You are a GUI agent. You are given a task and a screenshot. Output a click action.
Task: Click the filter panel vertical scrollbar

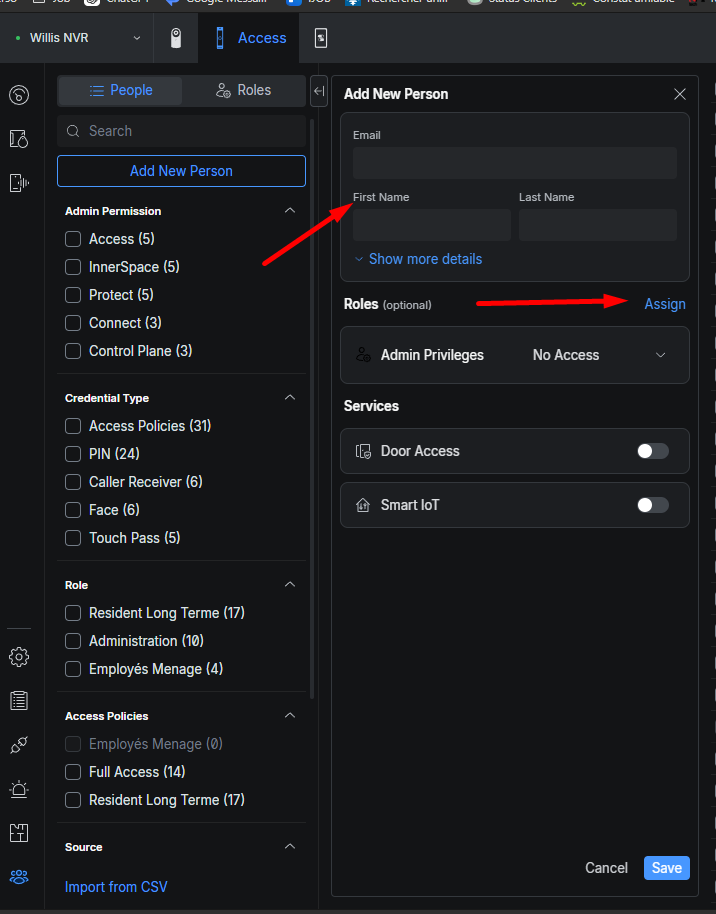(313, 408)
